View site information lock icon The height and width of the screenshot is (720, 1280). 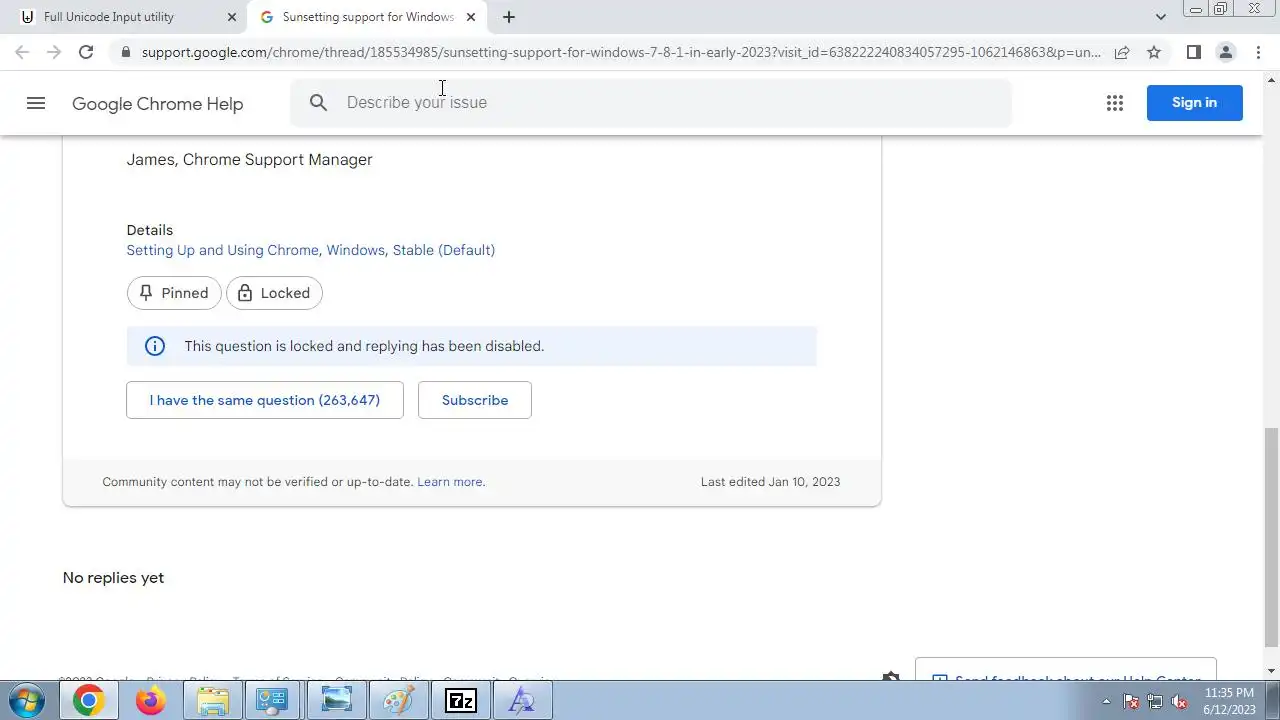coord(125,52)
